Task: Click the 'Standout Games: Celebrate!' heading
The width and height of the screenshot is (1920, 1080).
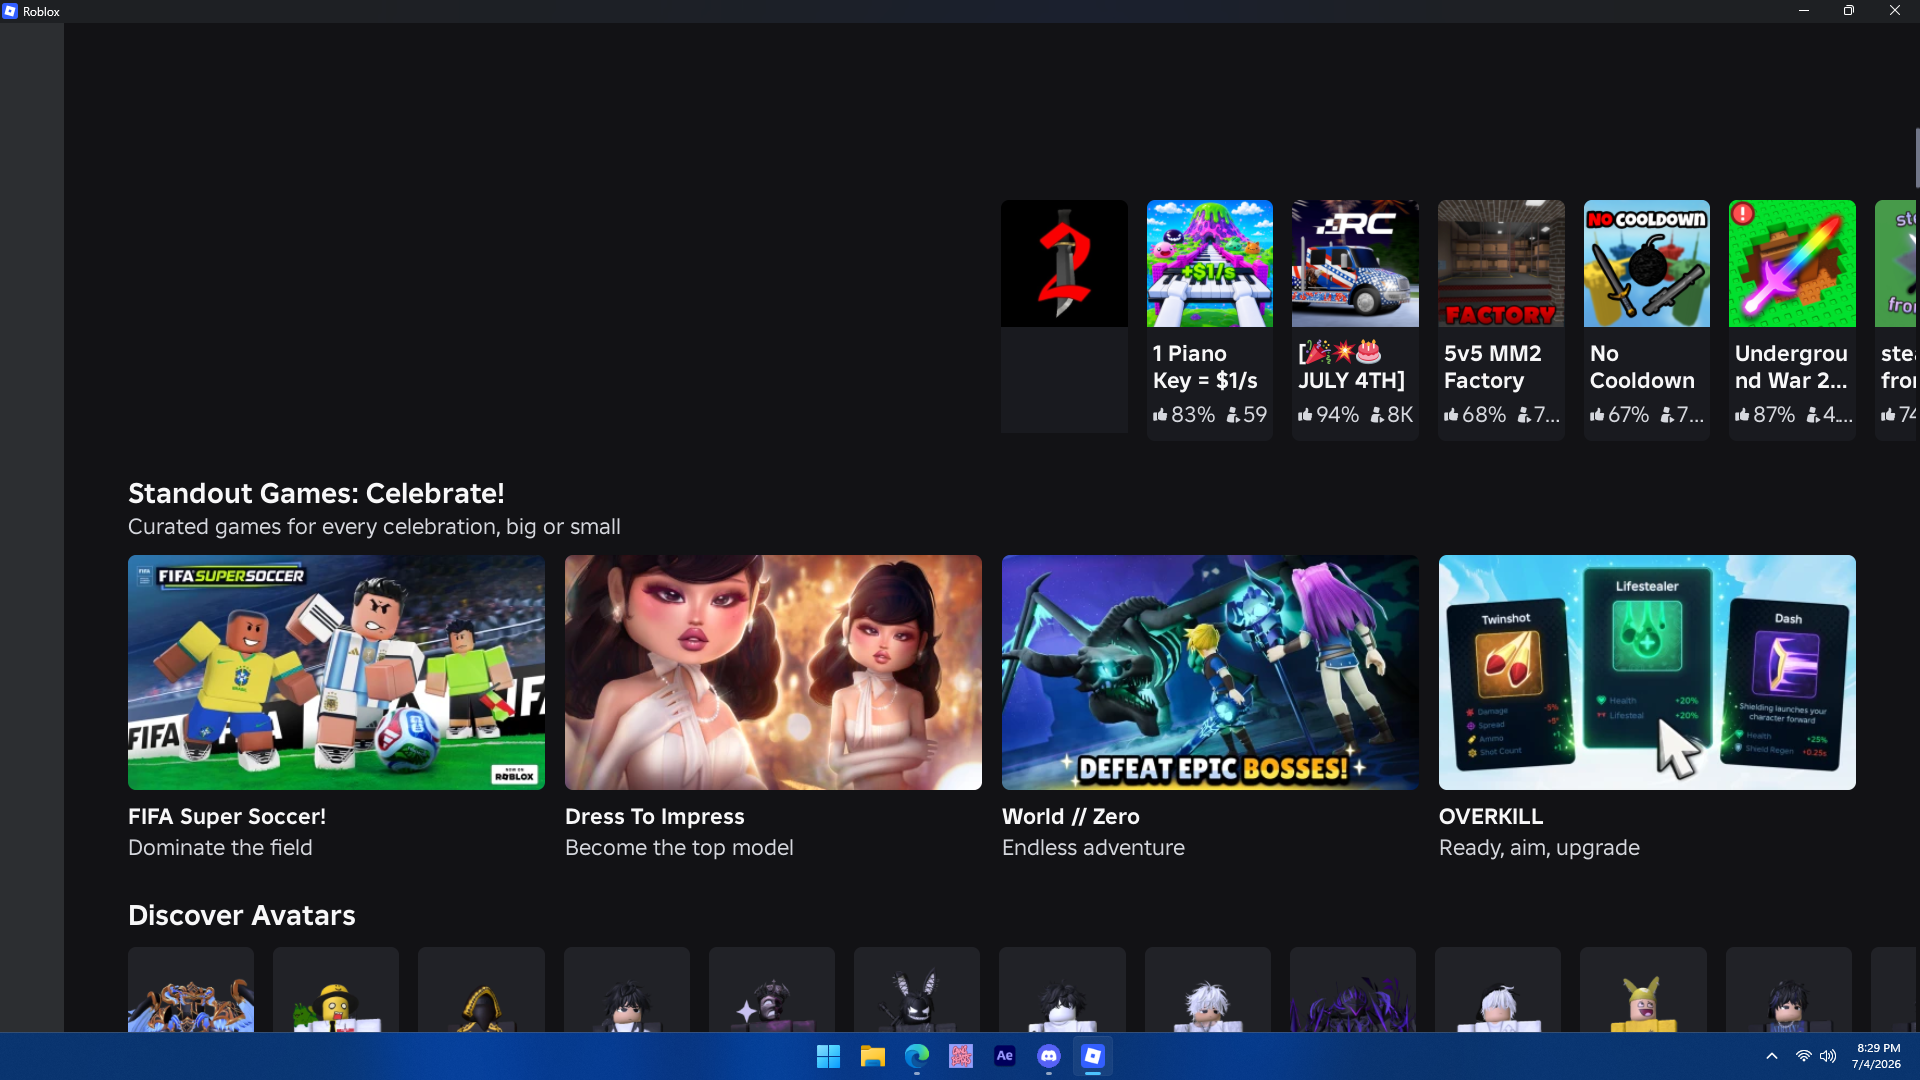Action: point(316,493)
